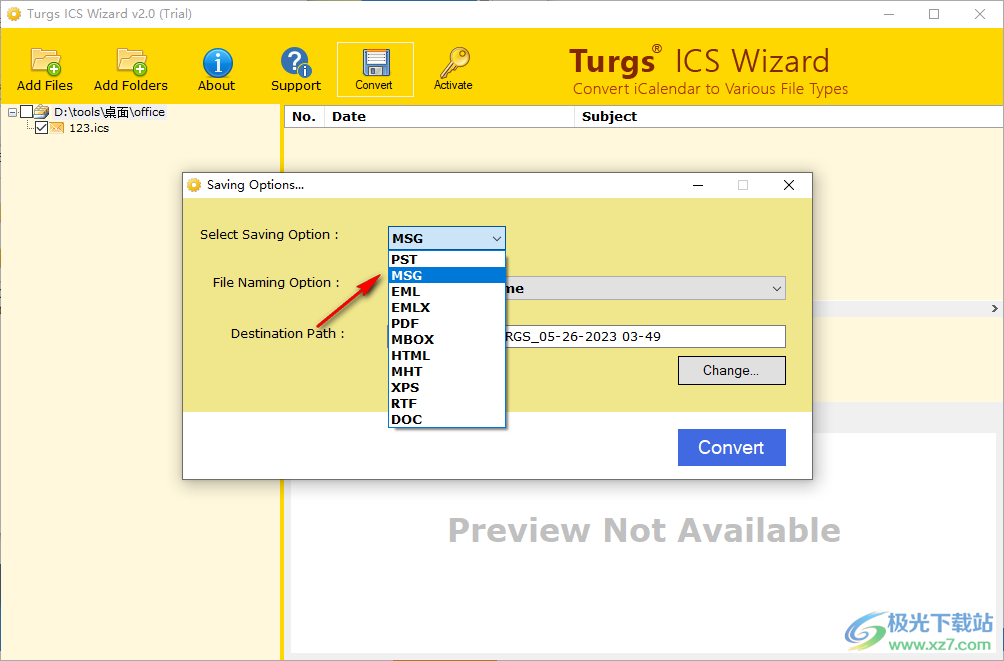
Task: Choose MBOX from the saving options list
Action: [447, 339]
